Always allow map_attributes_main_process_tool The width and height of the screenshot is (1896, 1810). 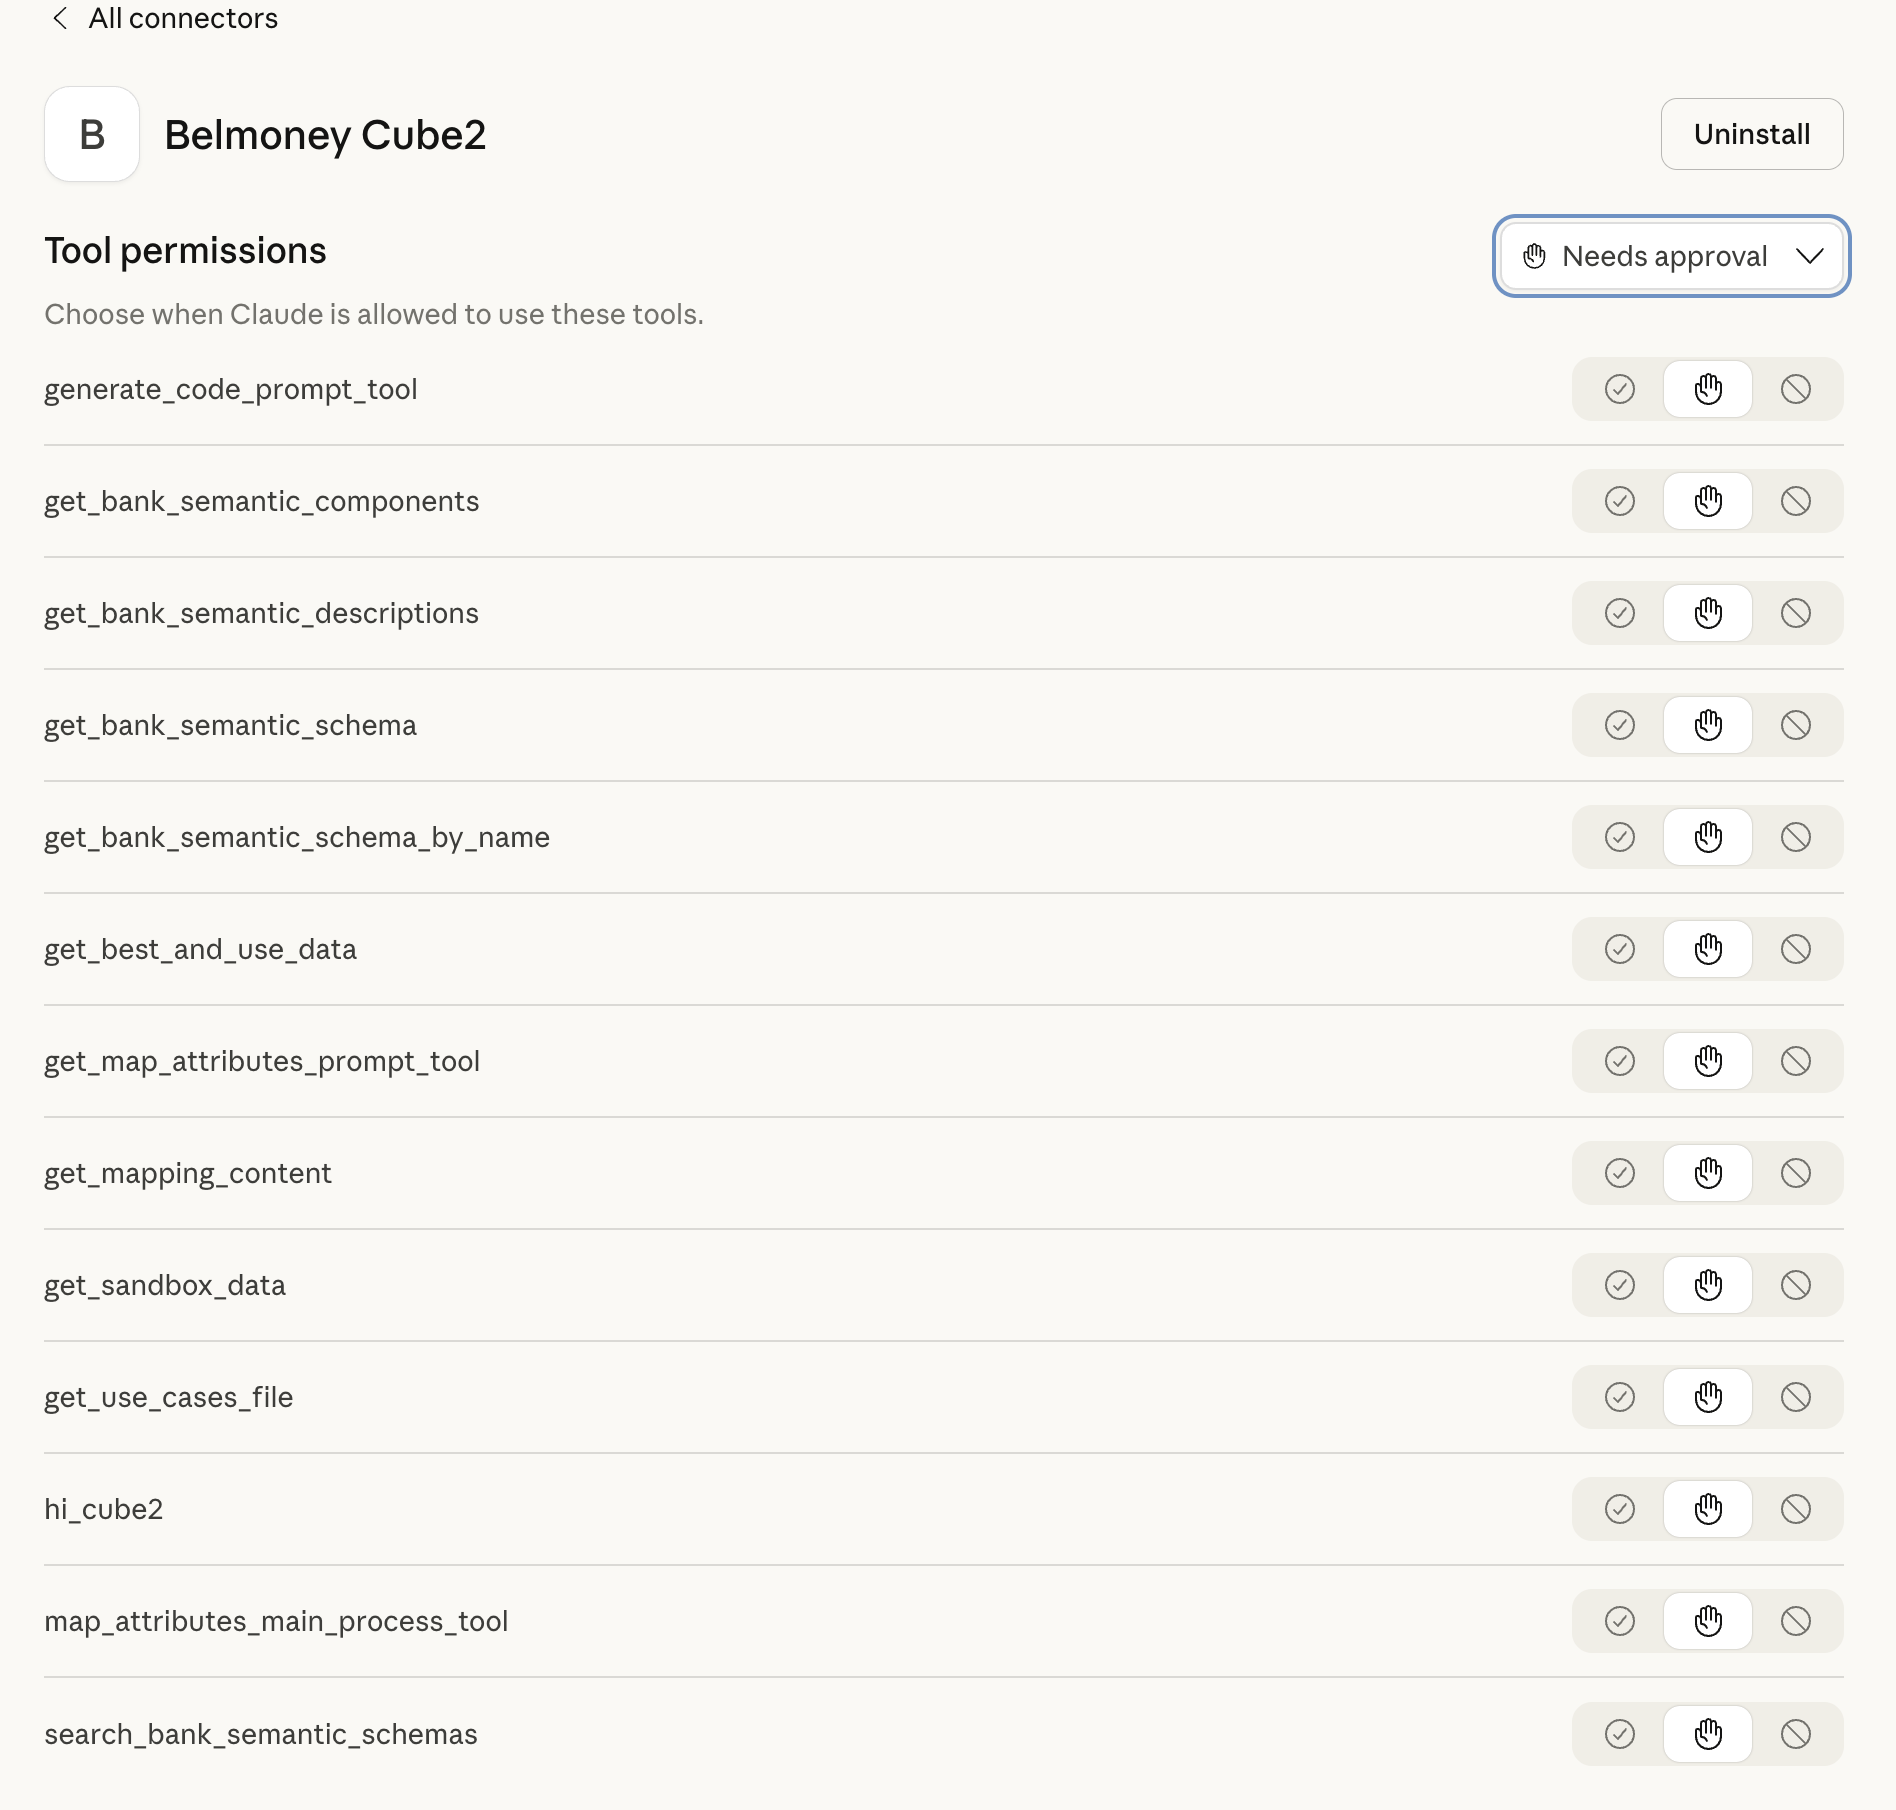click(1620, 1622)
